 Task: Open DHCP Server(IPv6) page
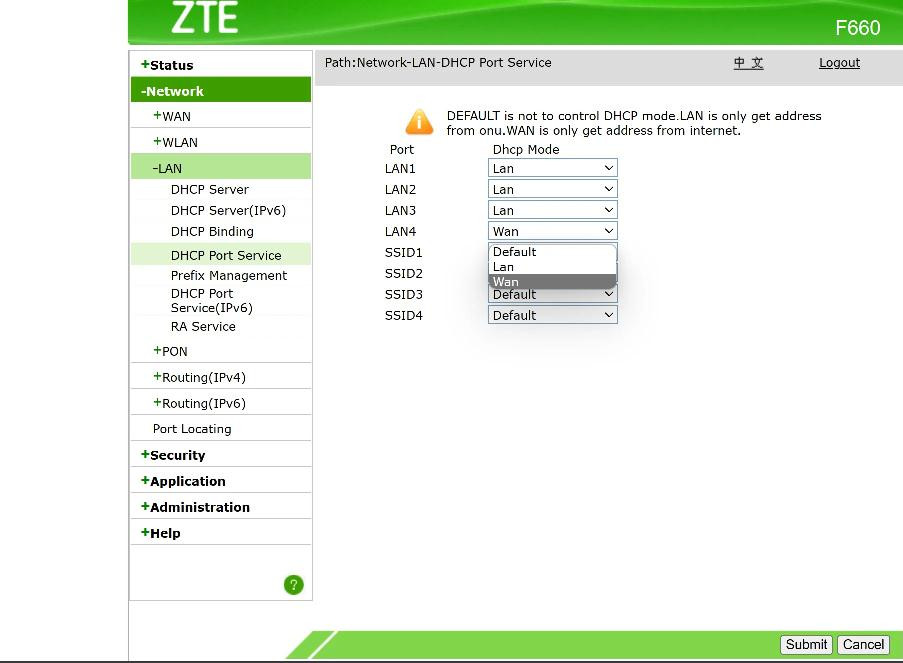click(228, 210)
